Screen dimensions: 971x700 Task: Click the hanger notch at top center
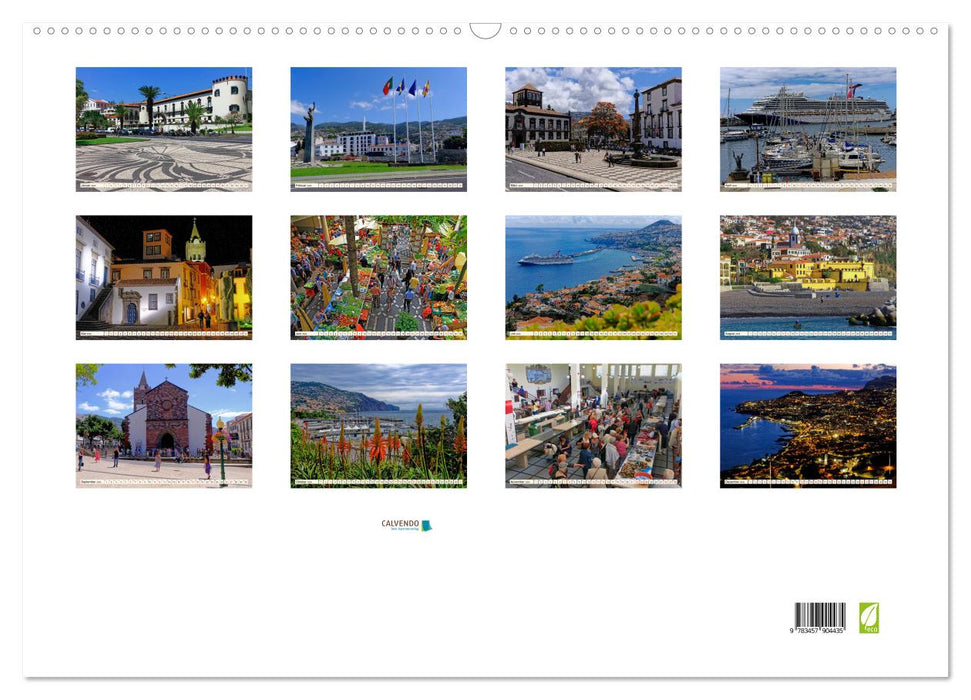coord(485,29)
